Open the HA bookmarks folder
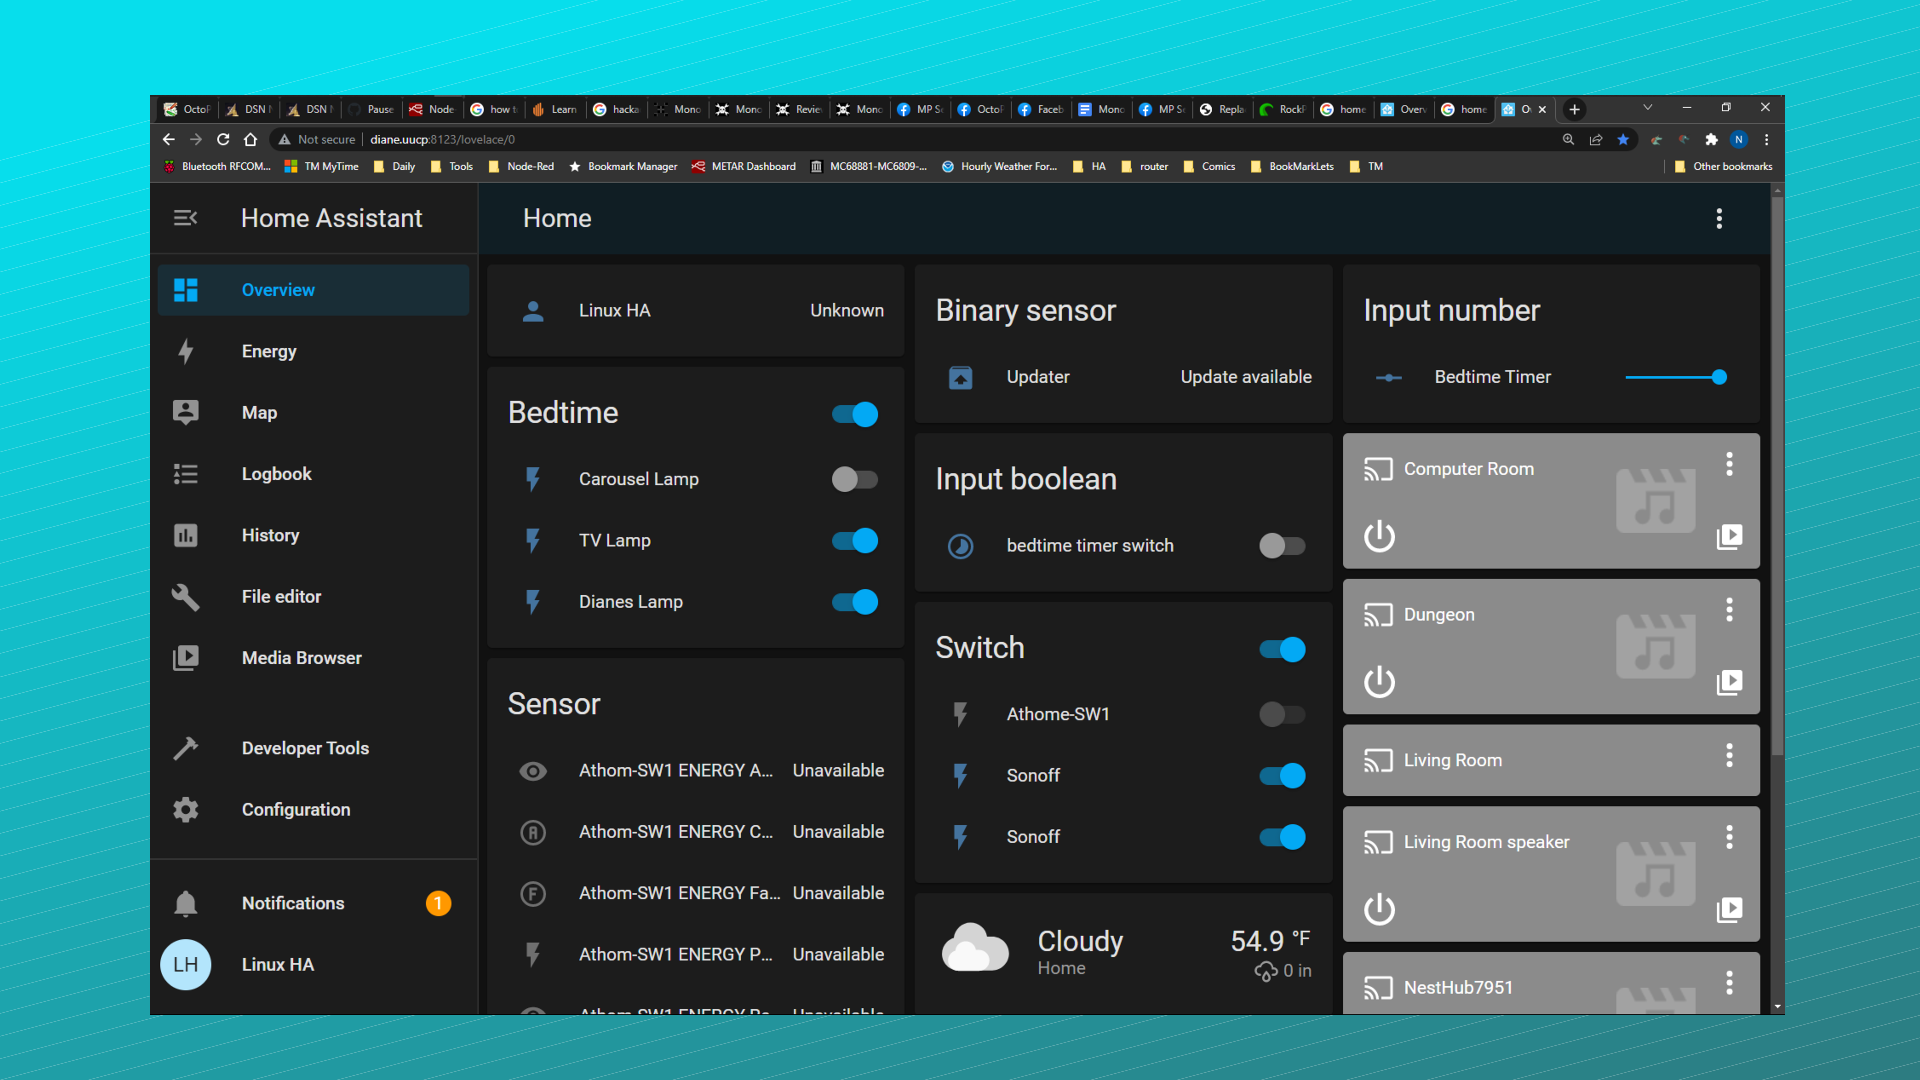Viewport: 1920px width, 1080px height. coord(1089,166)
